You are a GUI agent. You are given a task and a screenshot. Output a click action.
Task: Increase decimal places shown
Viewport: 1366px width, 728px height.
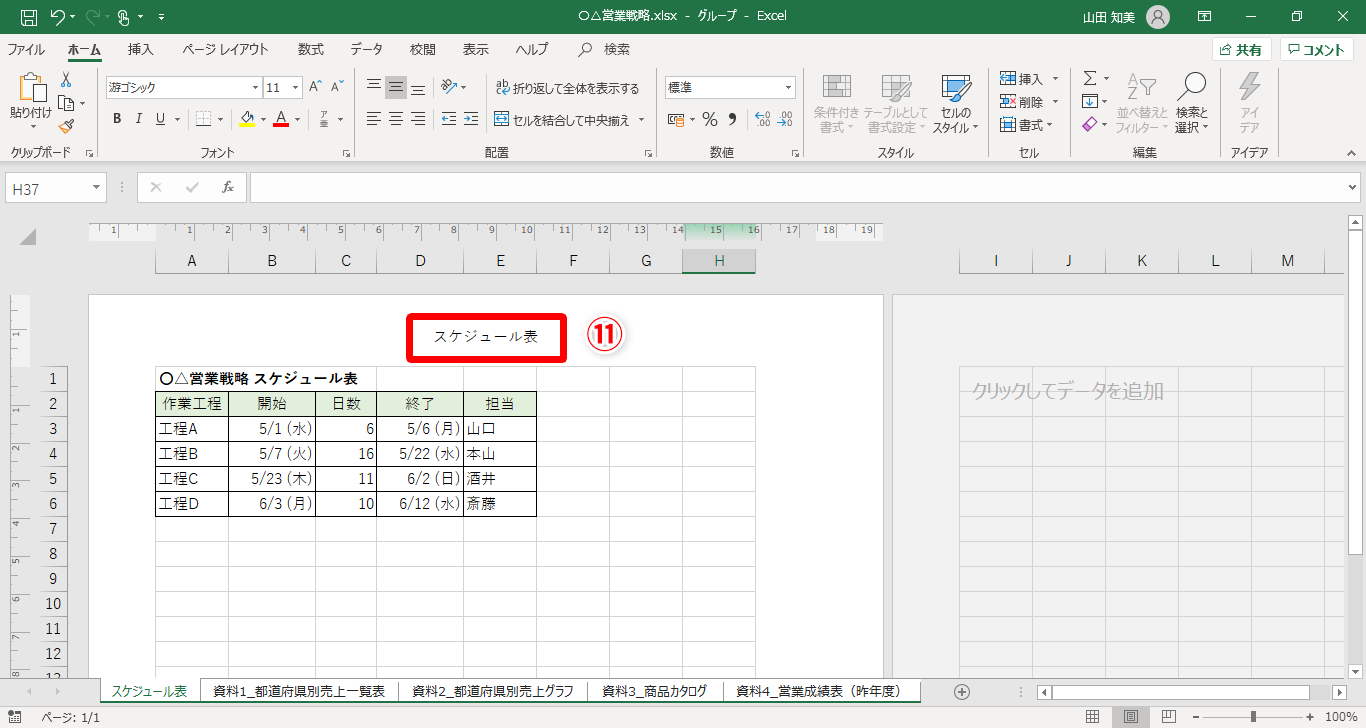(762, 120)
